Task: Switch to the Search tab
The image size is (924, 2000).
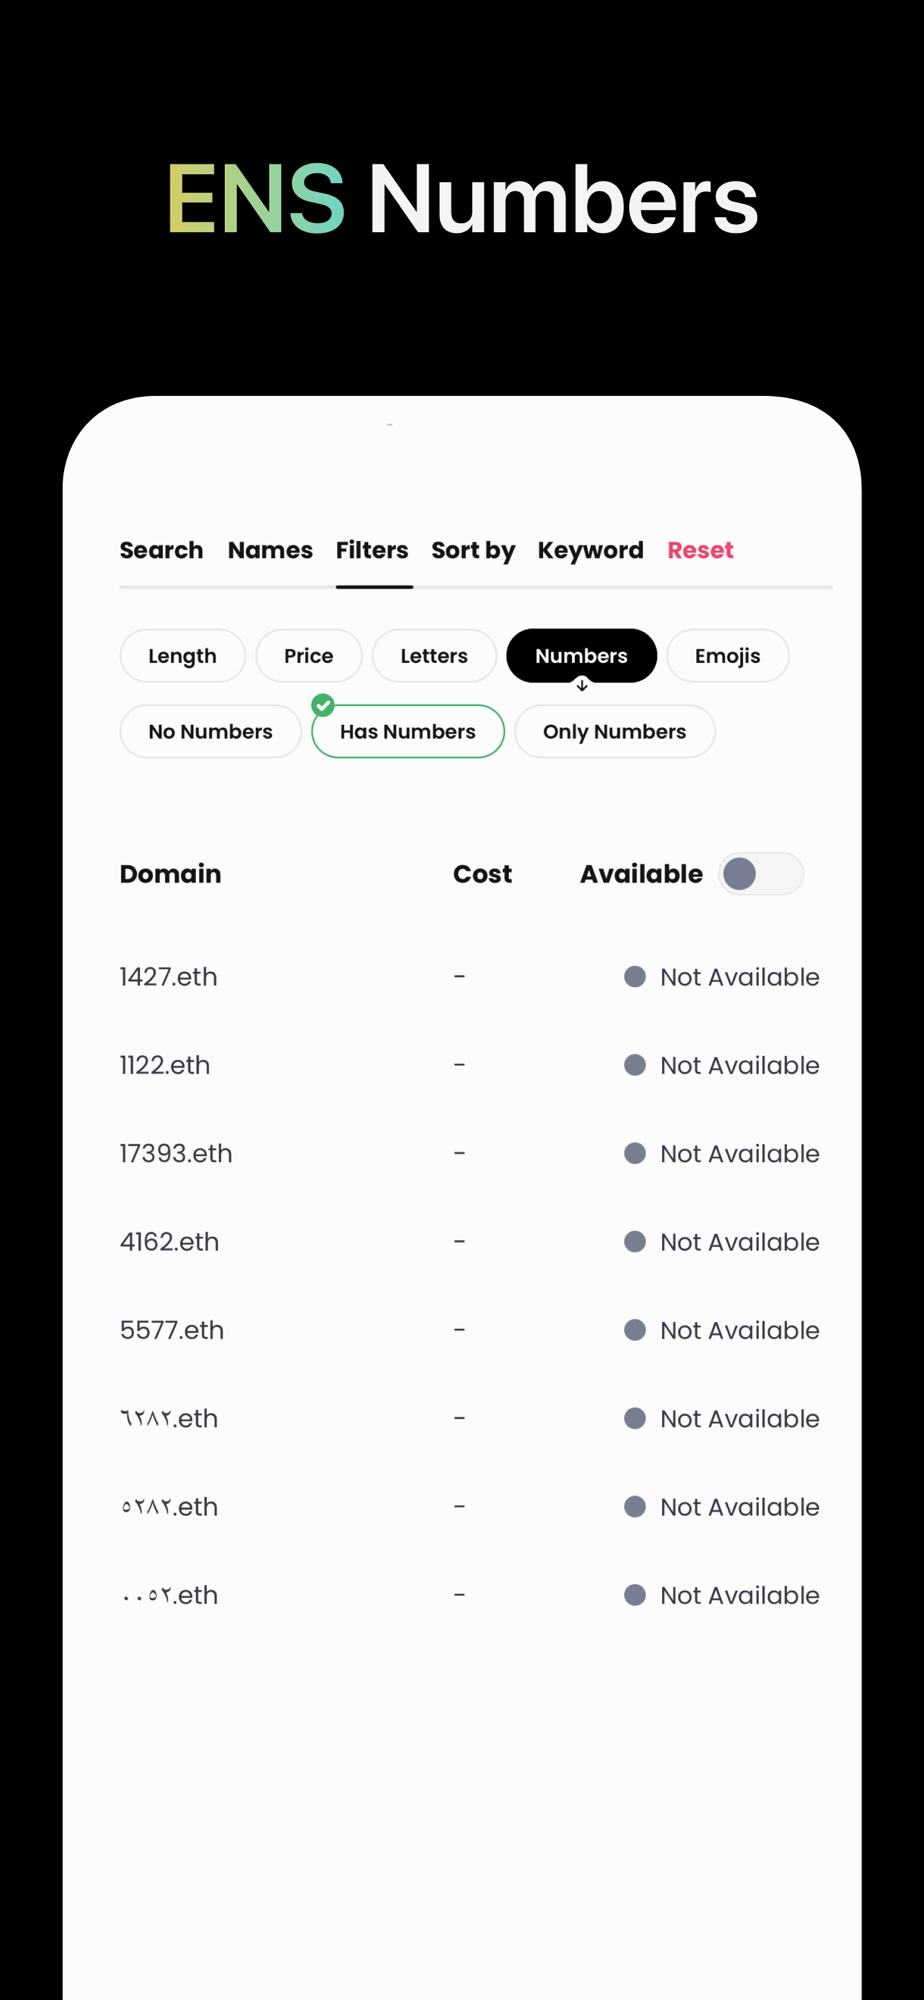Action: pyautogui.click(x=161, y=550)
